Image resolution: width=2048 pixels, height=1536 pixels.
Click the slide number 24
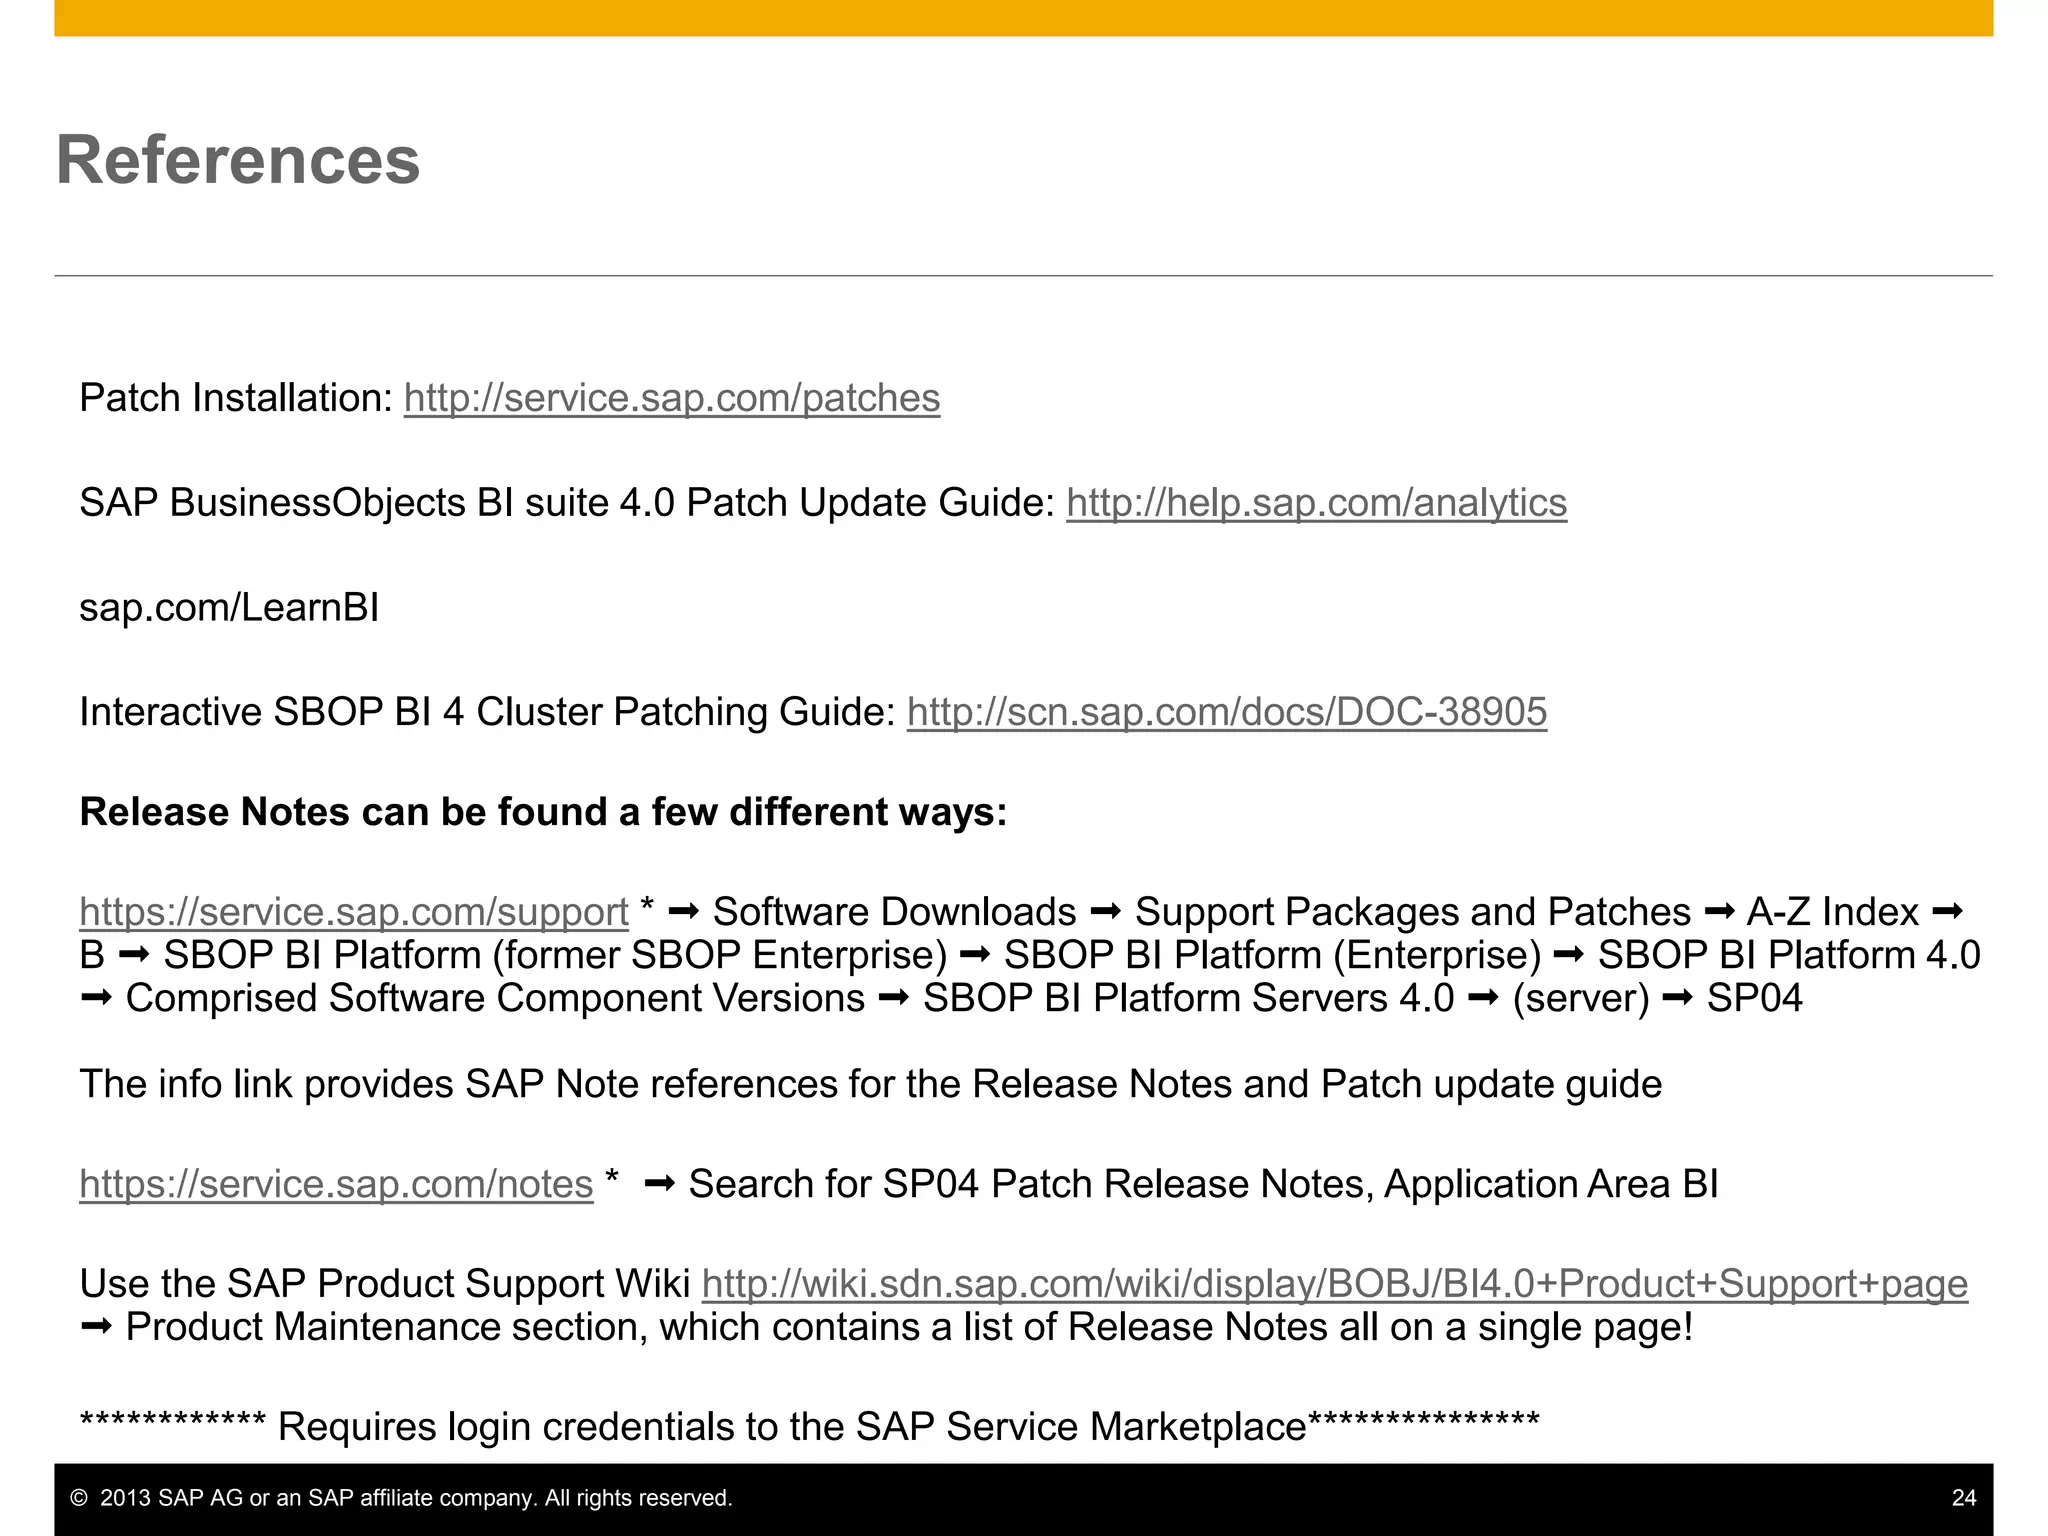click(1964, 1498)
